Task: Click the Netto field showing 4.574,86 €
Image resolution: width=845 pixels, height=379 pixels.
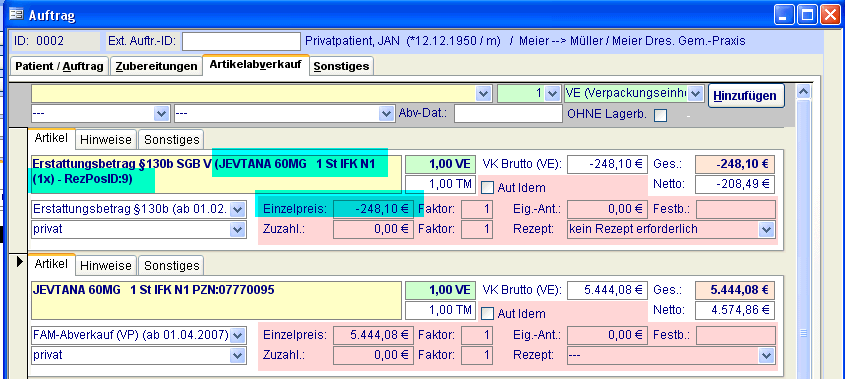Action: click(735, 311)
